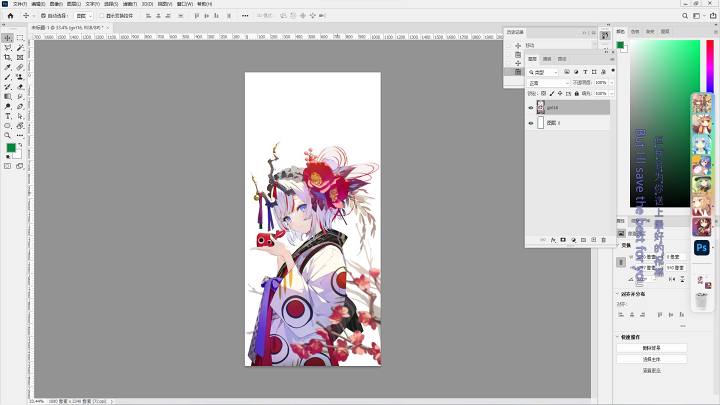Image resolution: width=720 pixels, height=405 pixels.
Task: Select the Rectangular Marquee tool
Action: point(20,38)
